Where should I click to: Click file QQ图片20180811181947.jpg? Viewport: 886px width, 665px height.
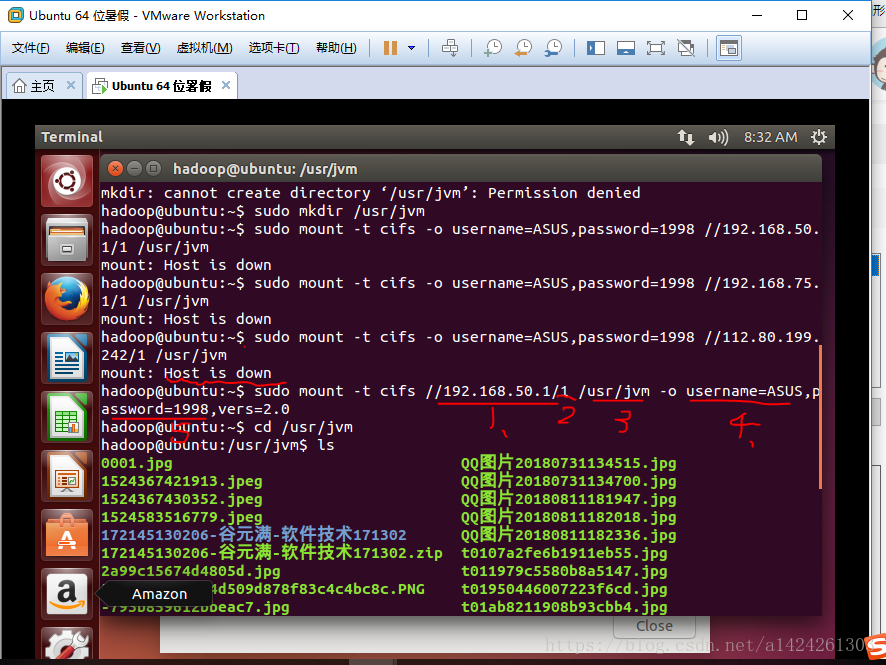click(x=568, y=499)
